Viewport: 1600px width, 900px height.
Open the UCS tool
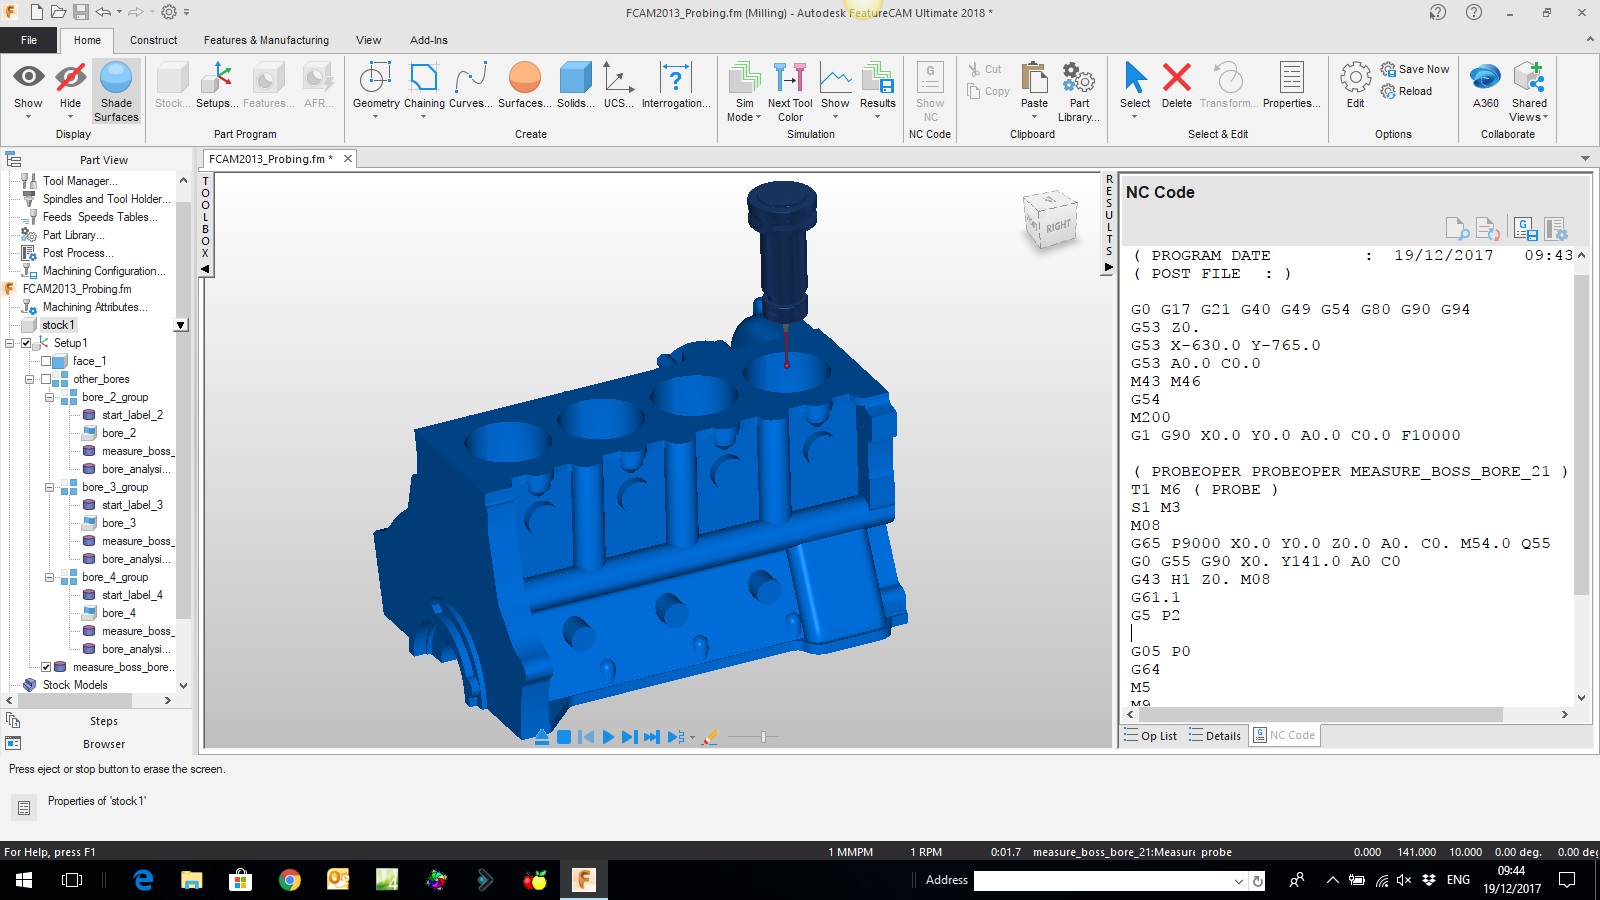point(618,85)
